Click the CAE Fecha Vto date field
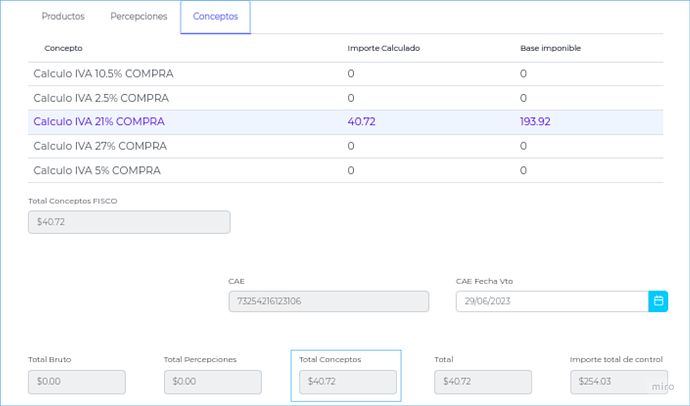This screenshot has height=406, width=690. pos(551,301)
